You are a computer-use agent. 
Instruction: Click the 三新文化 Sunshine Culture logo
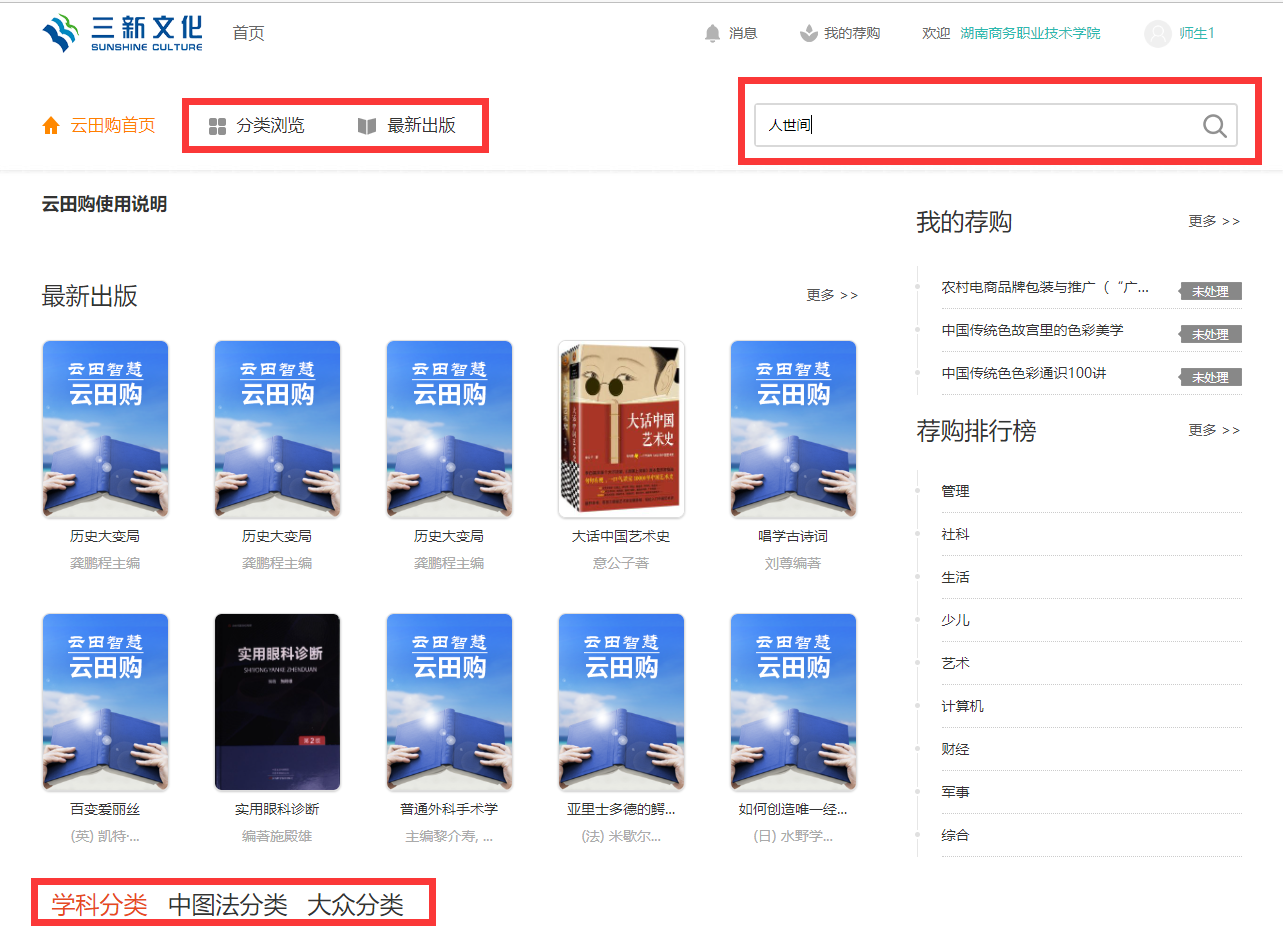tap(122, 33)
